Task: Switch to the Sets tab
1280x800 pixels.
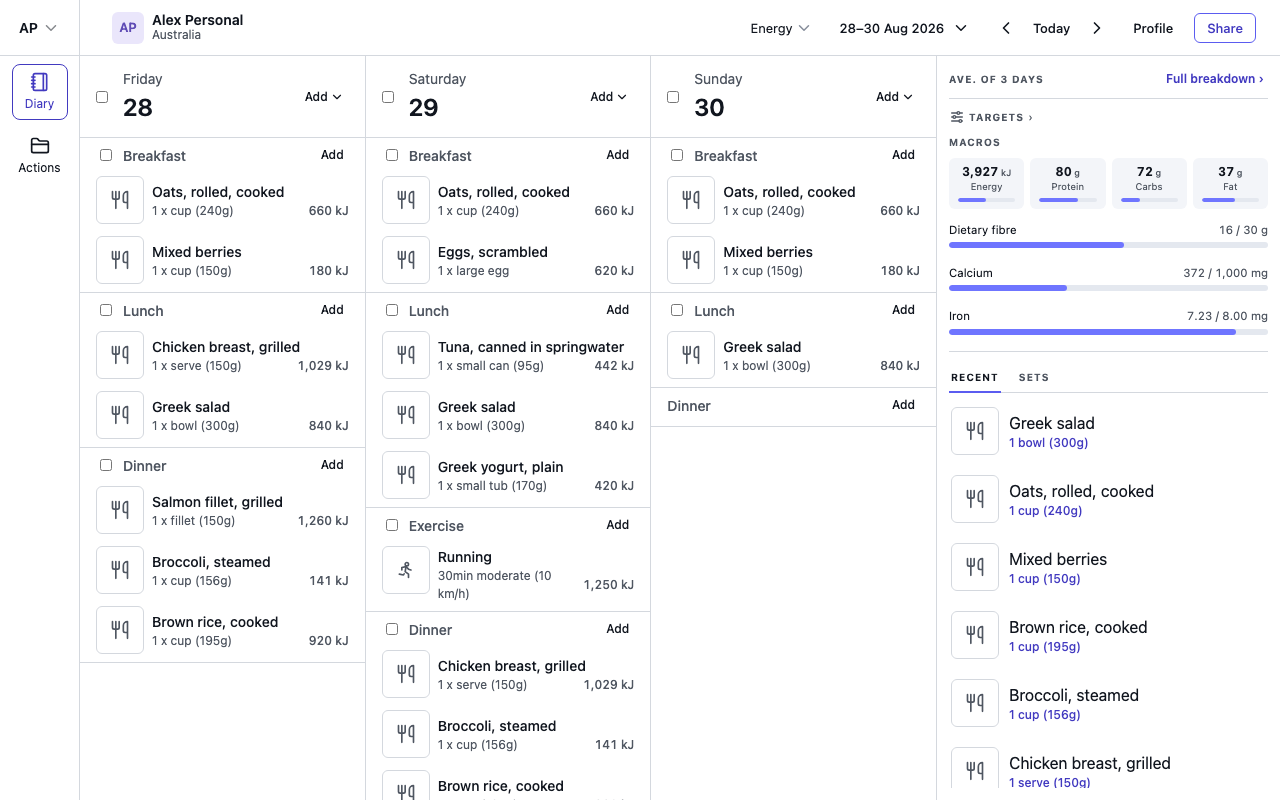Action: (1034, 377)
